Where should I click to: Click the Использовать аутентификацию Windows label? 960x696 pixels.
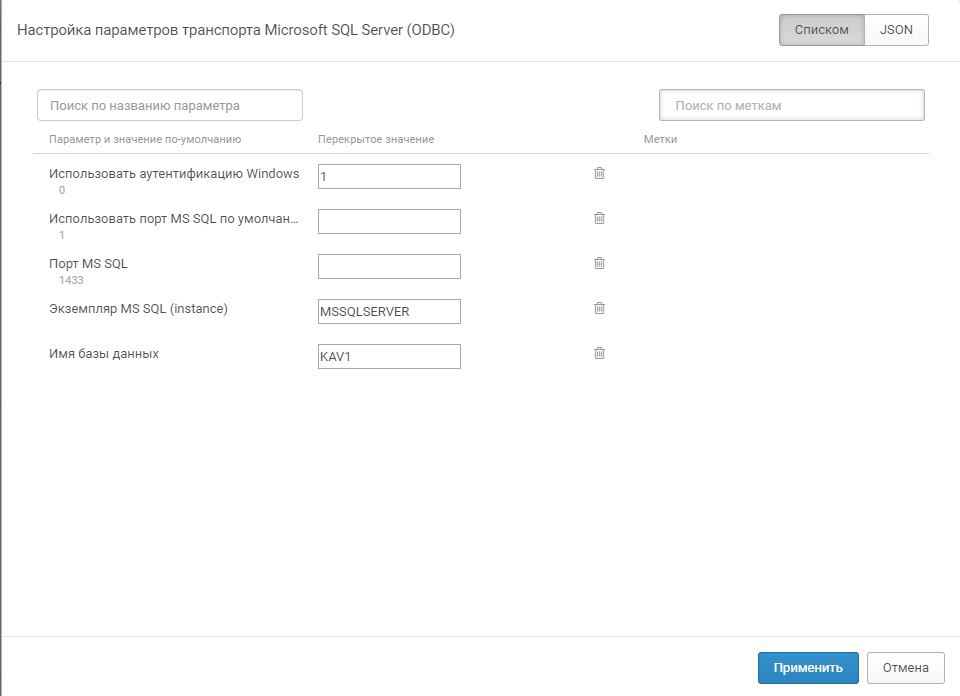click(174, 174)
